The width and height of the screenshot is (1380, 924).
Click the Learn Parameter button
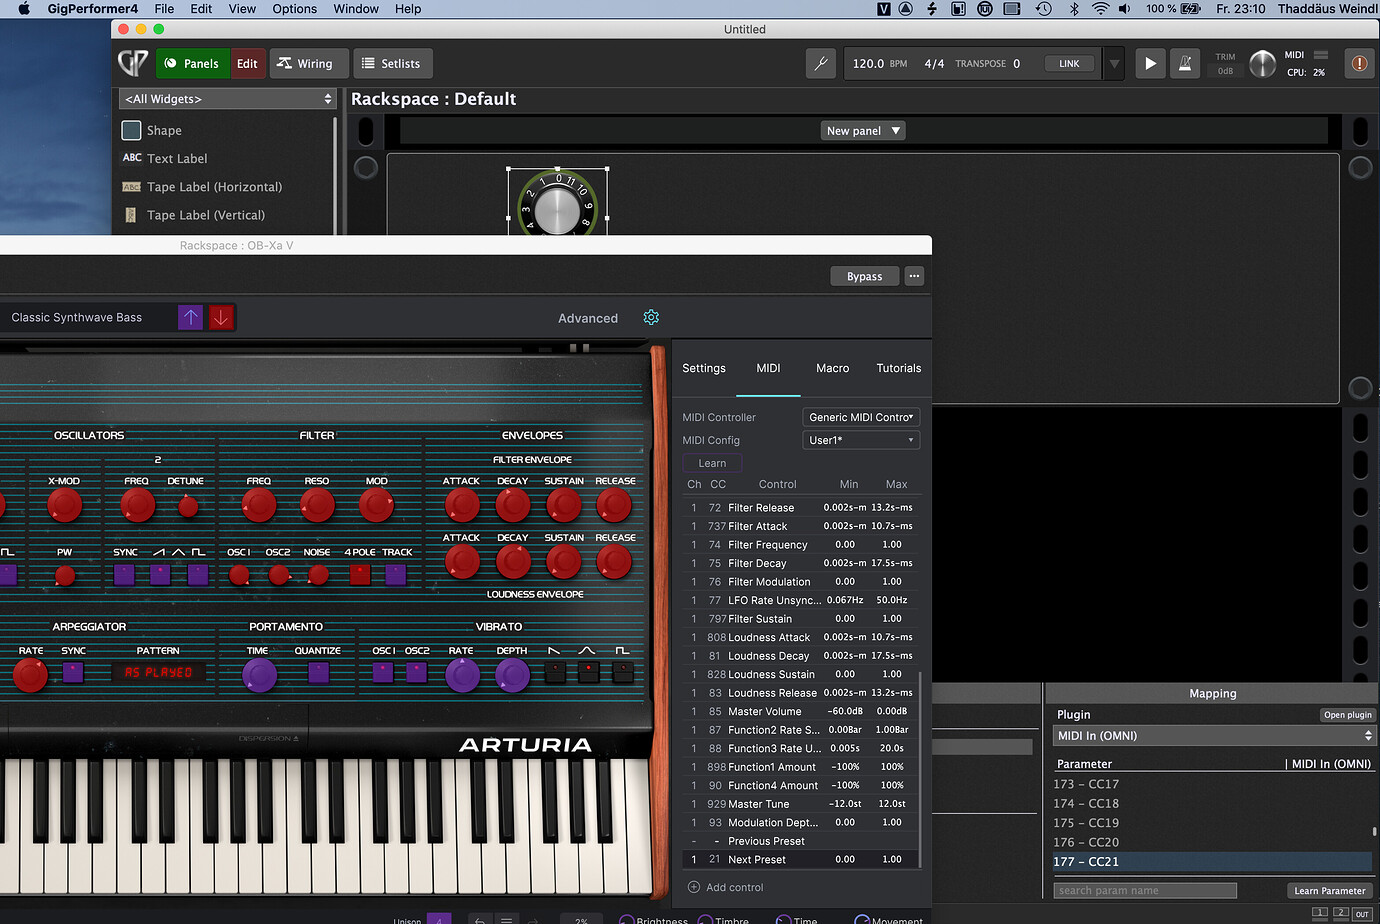[1329, 890]
